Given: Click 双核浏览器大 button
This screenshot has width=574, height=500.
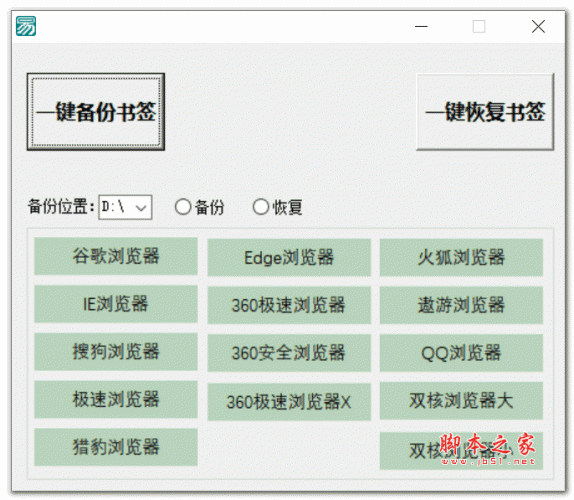Looking at the screenshot, I should 461,401.
